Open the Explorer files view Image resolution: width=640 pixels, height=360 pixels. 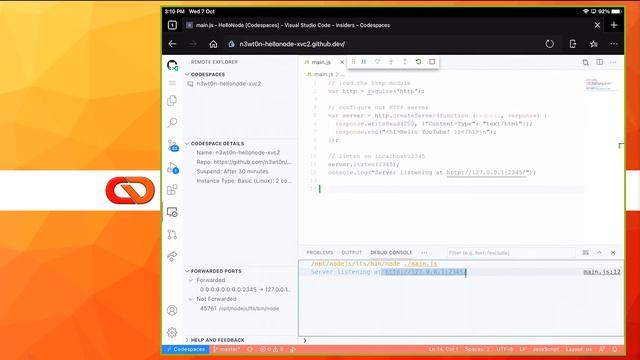pyautogui.click(x=172, y=100)
